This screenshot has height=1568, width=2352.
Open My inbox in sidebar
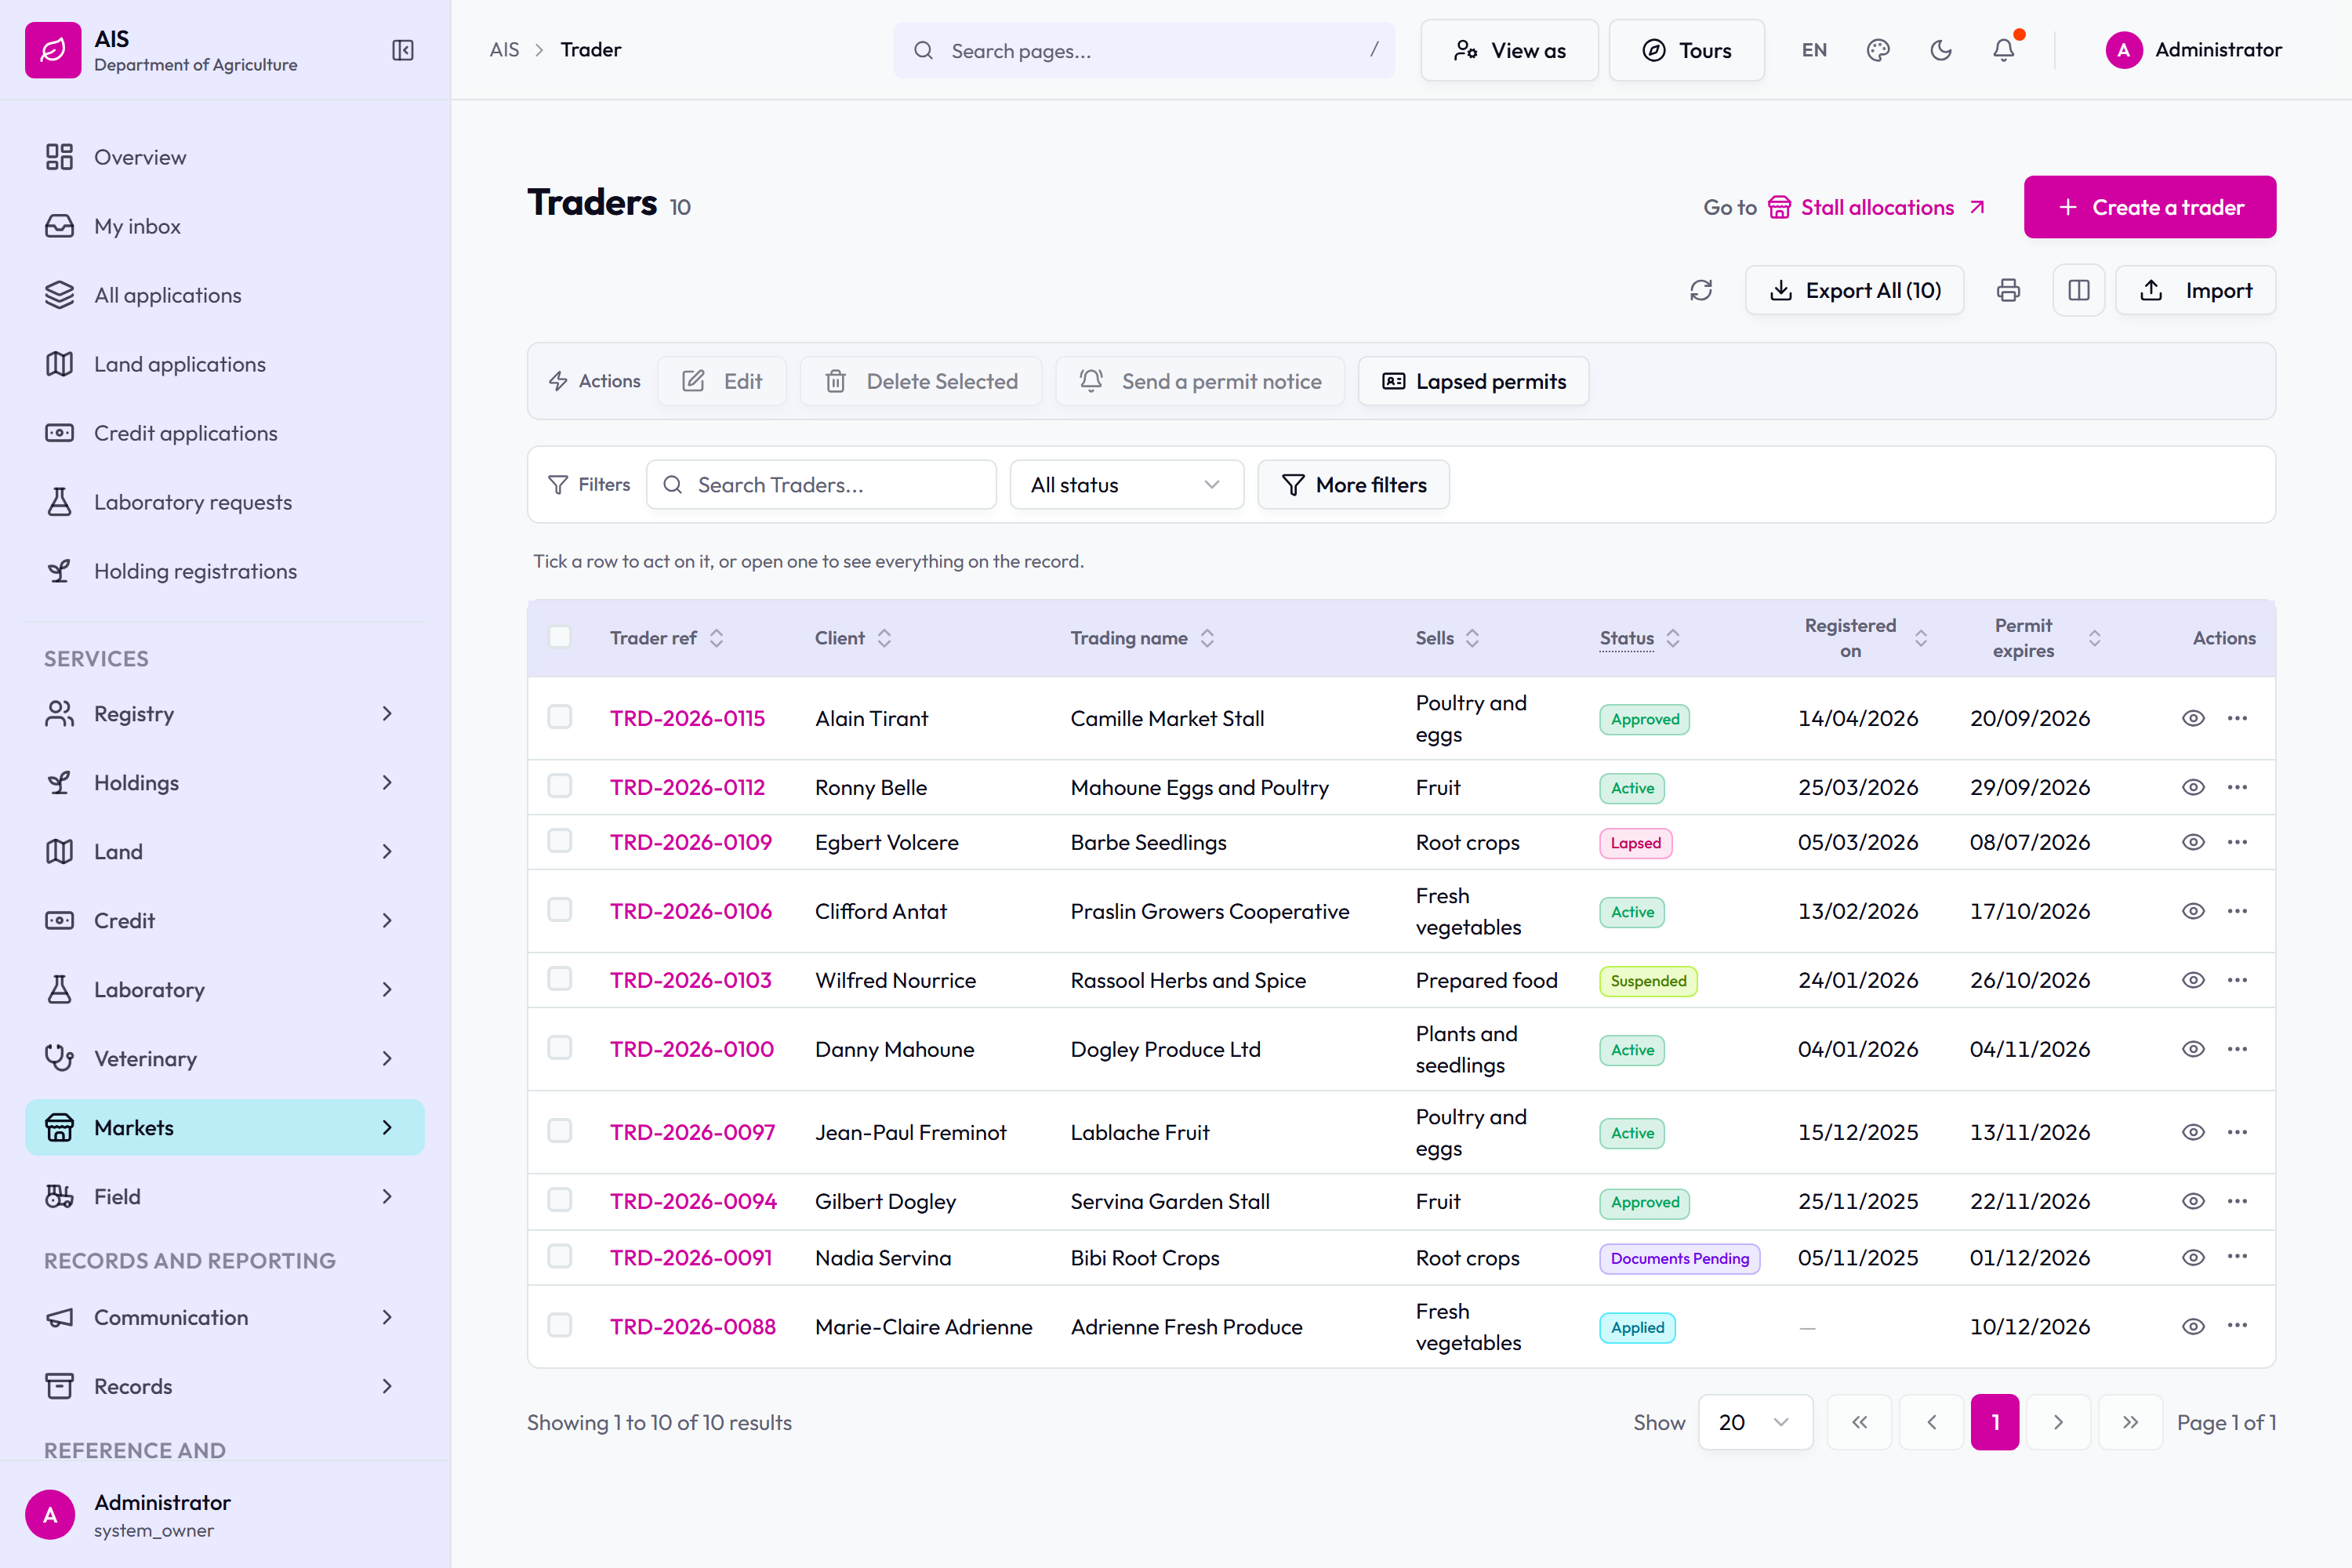225,226
